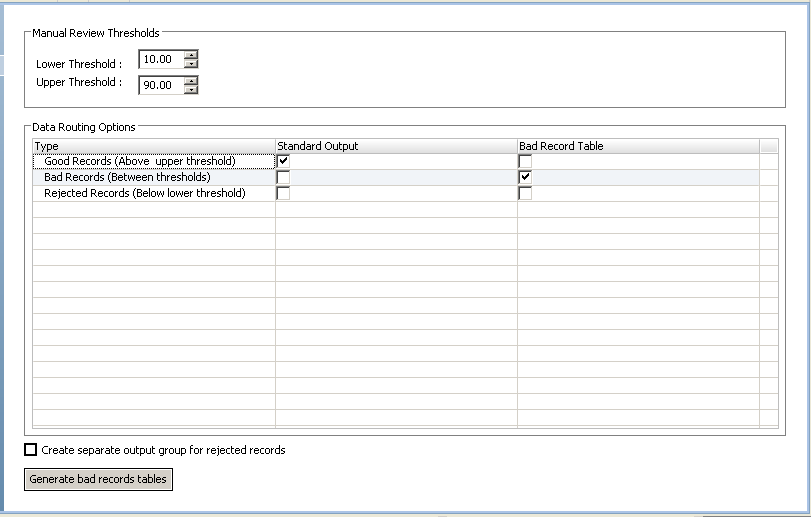The image size is (811, 517).
Task: Uncheck Bad Record Table for Bad Records
Action: 525,177
